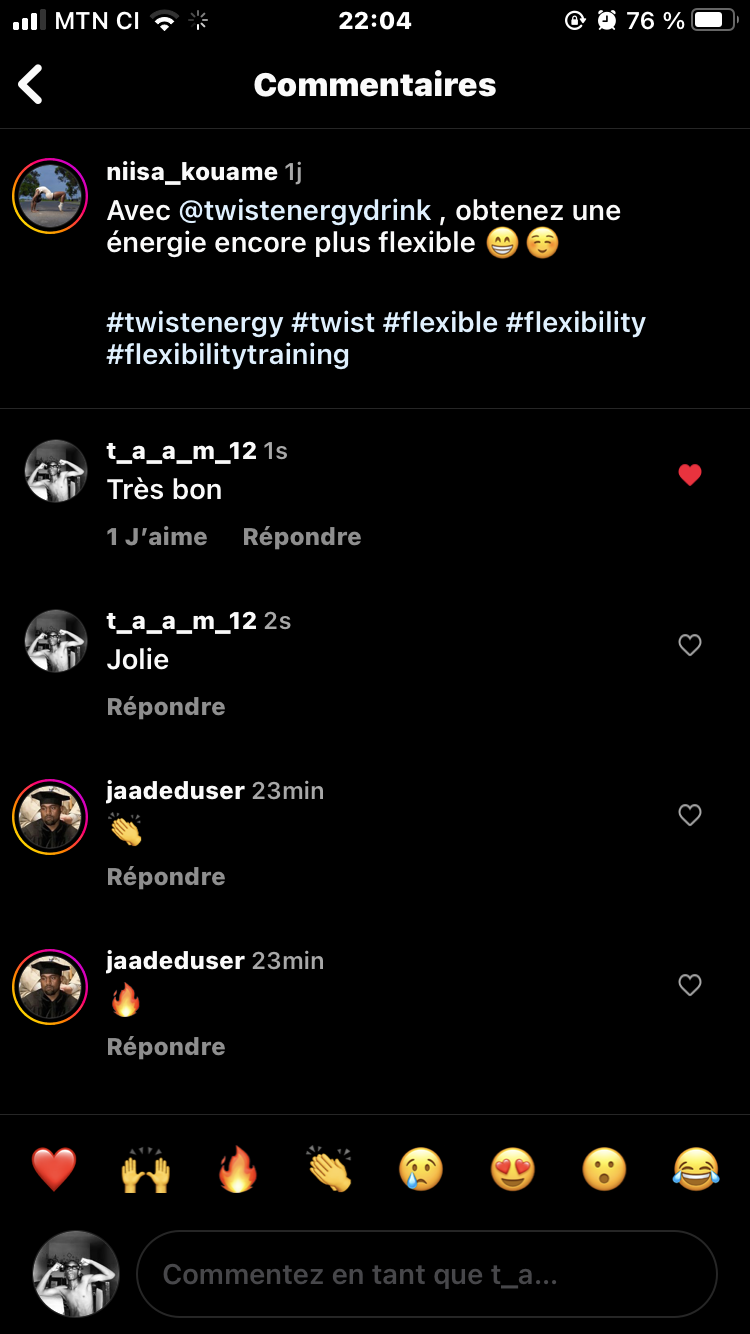Insert the clapping hands emoji reaction
This screenshot has height=1334, width=750.
point(329,1169)
